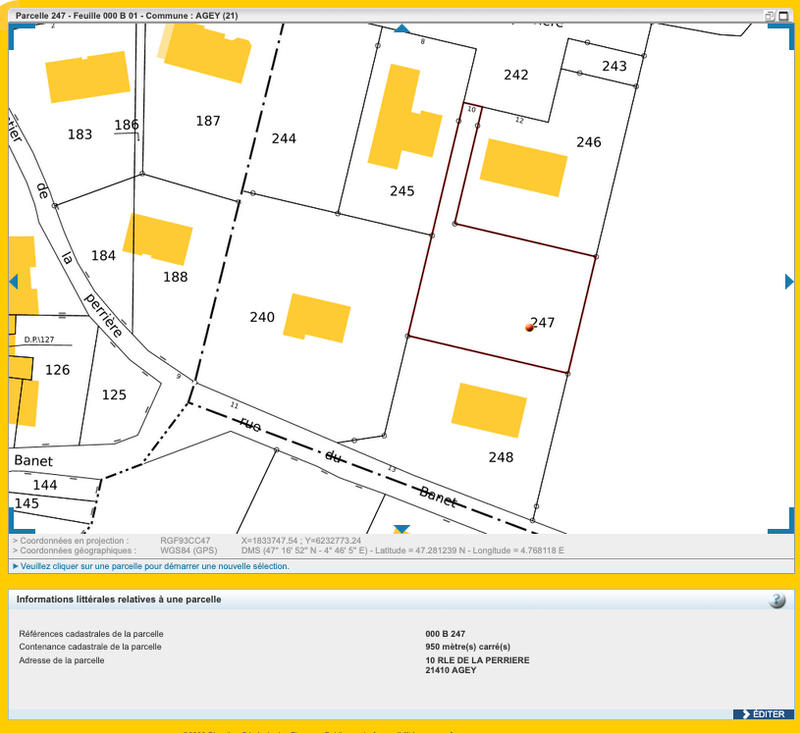Click the maximize icon beside the restore icon

click(783, 15)
